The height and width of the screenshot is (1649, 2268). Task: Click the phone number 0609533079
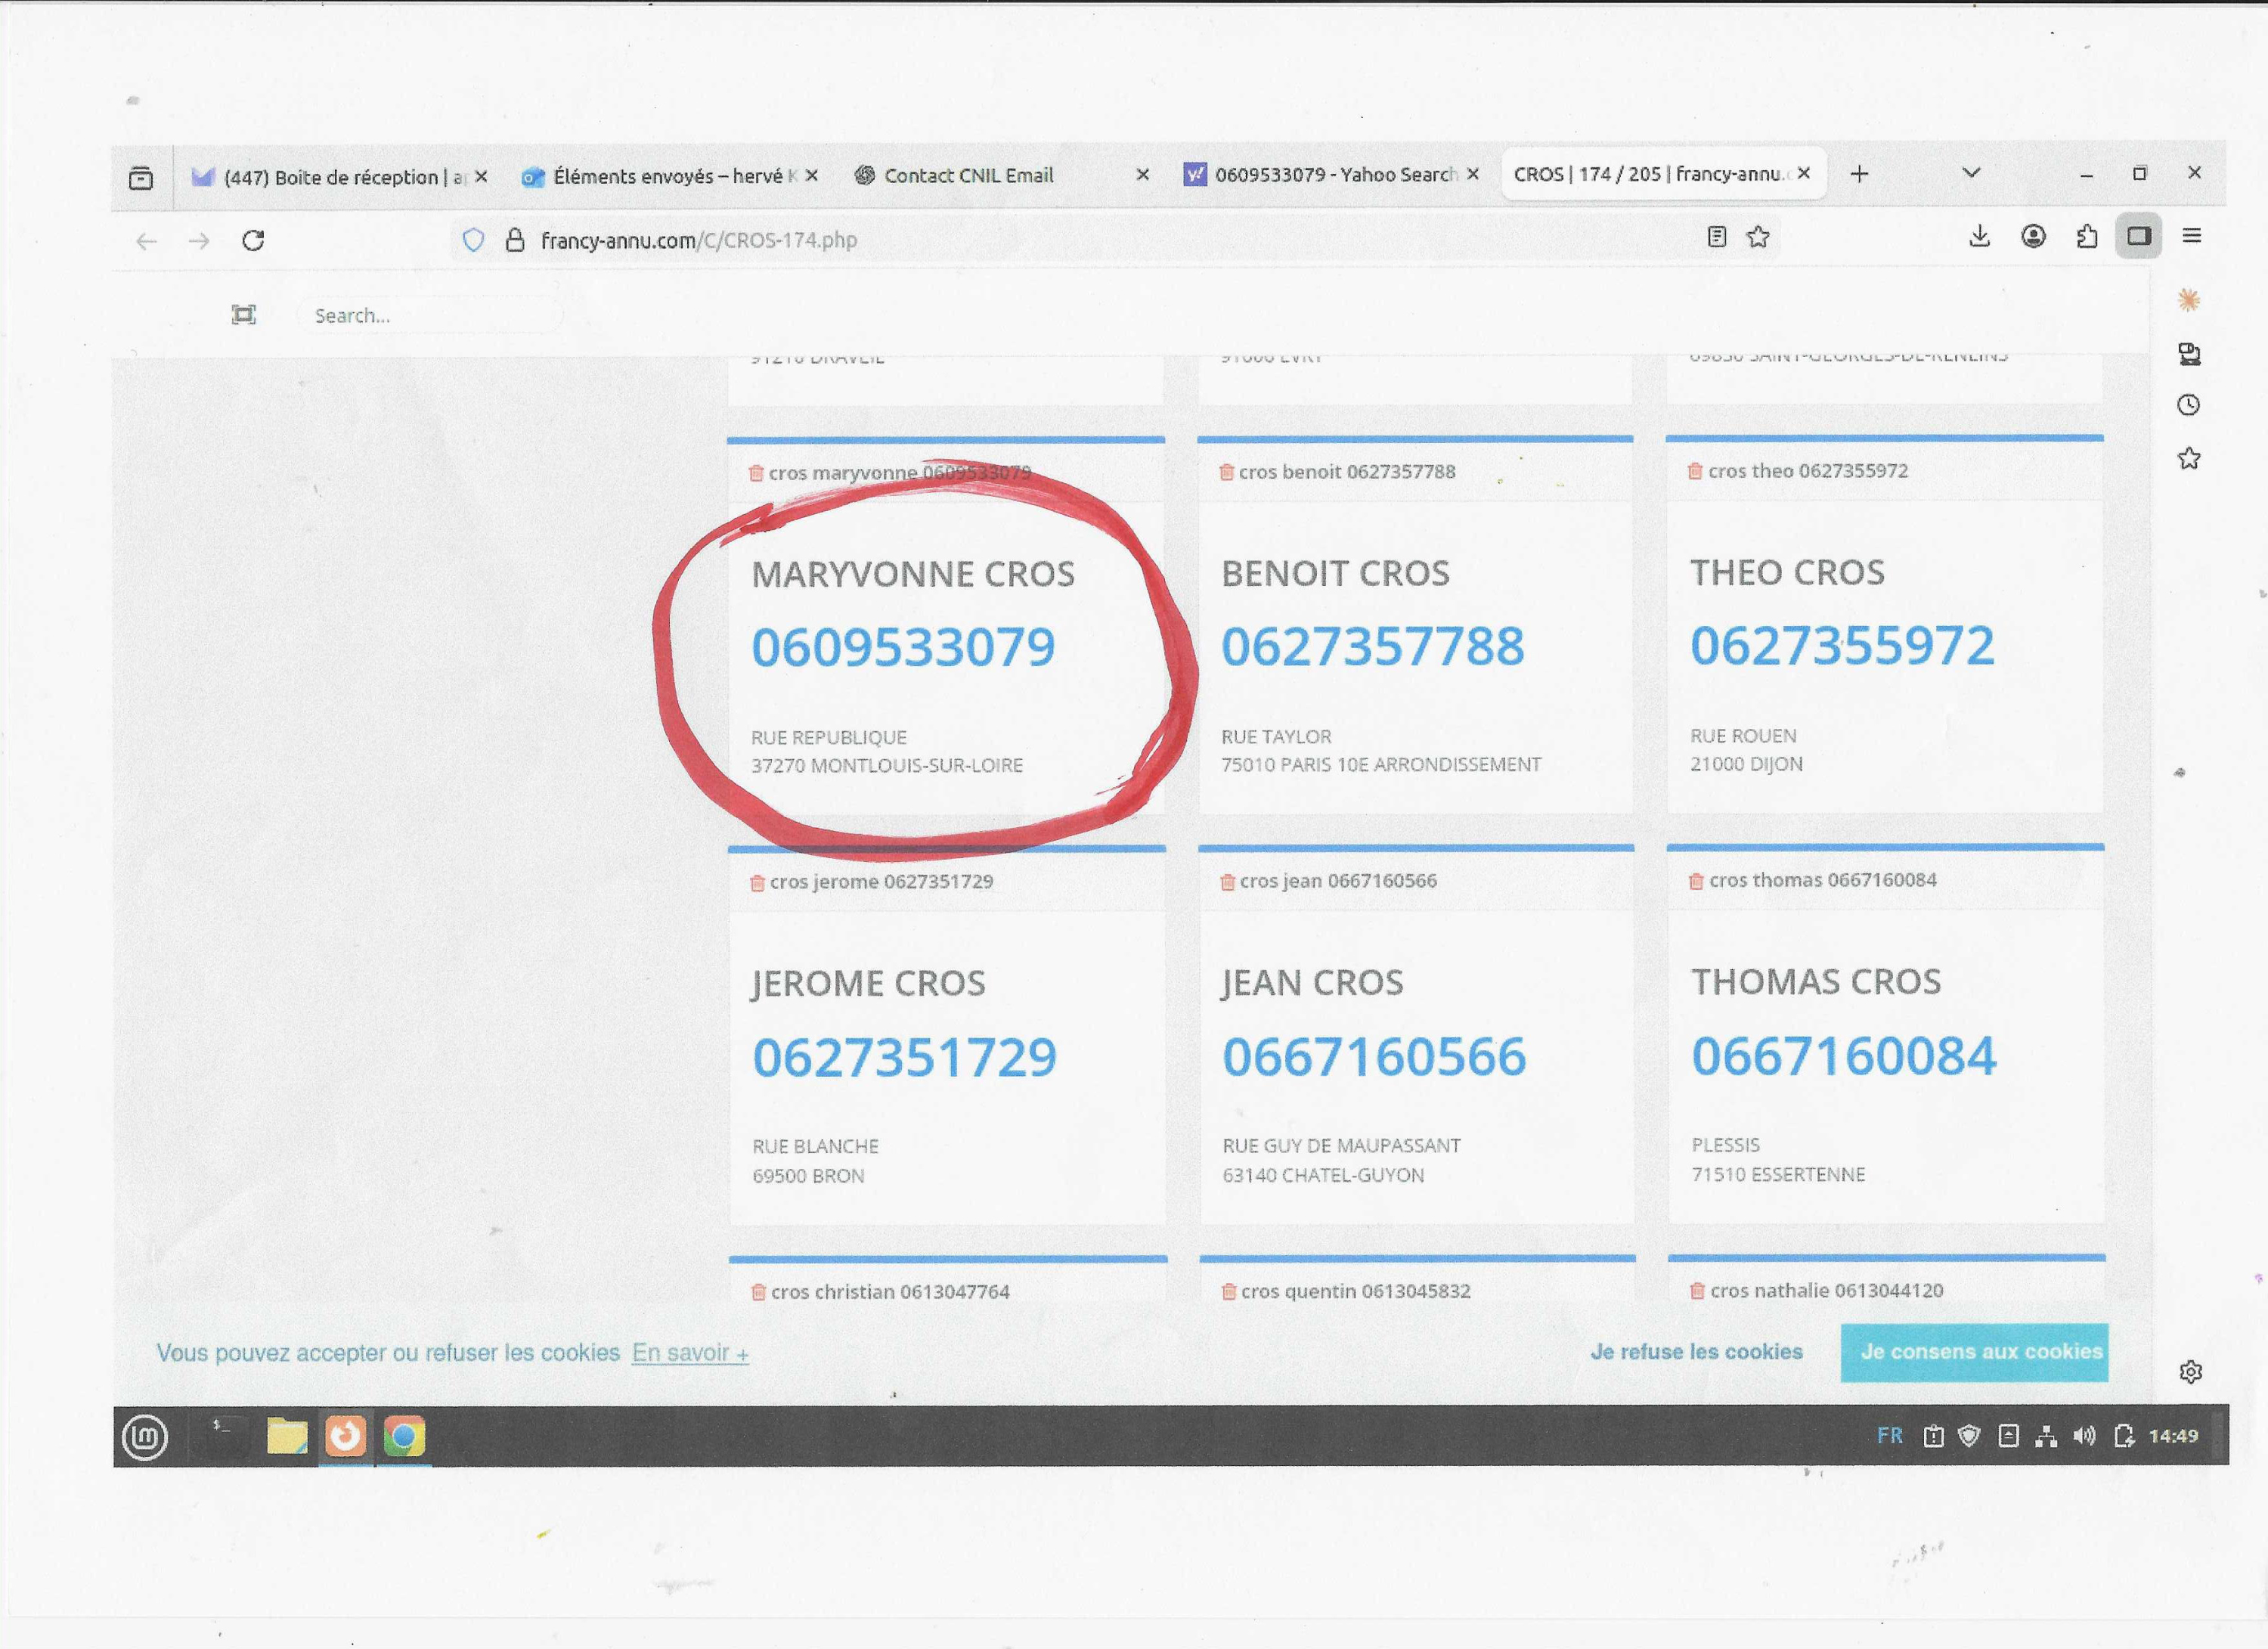click(x=903, y=647)
